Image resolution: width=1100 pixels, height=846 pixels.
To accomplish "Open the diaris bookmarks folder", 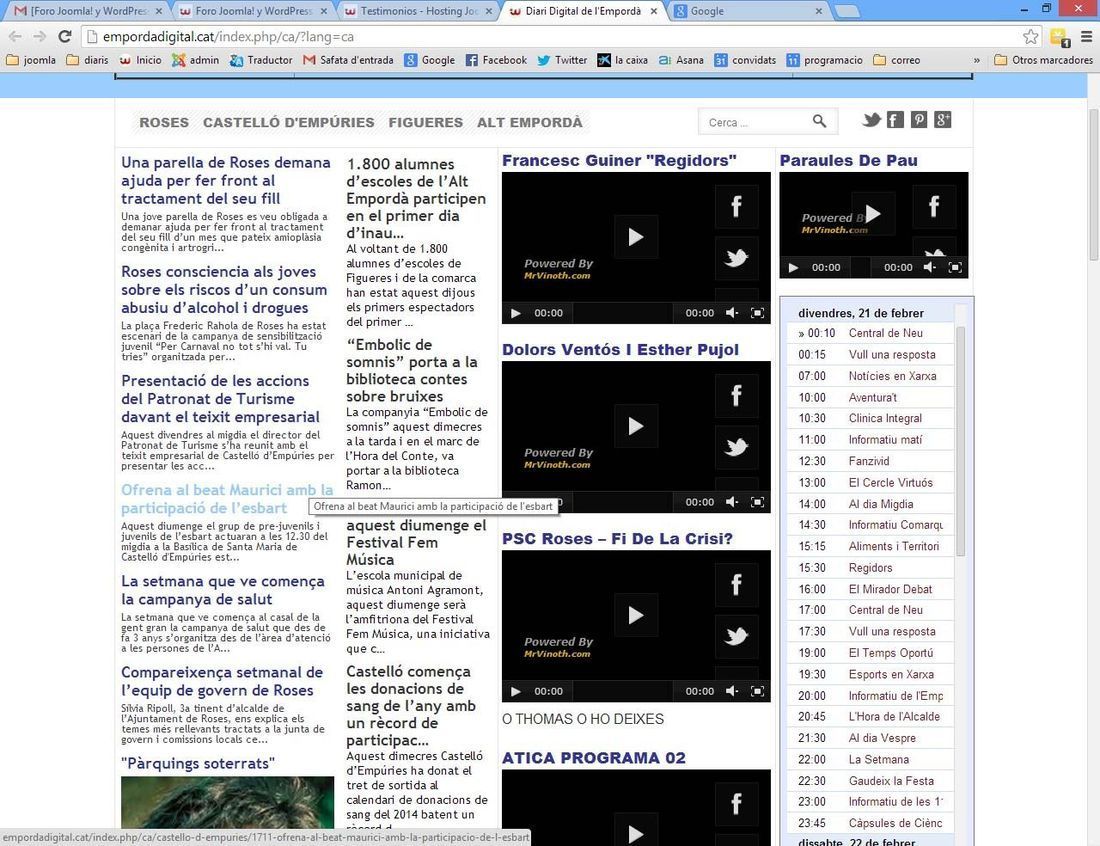I will (88, 60).
